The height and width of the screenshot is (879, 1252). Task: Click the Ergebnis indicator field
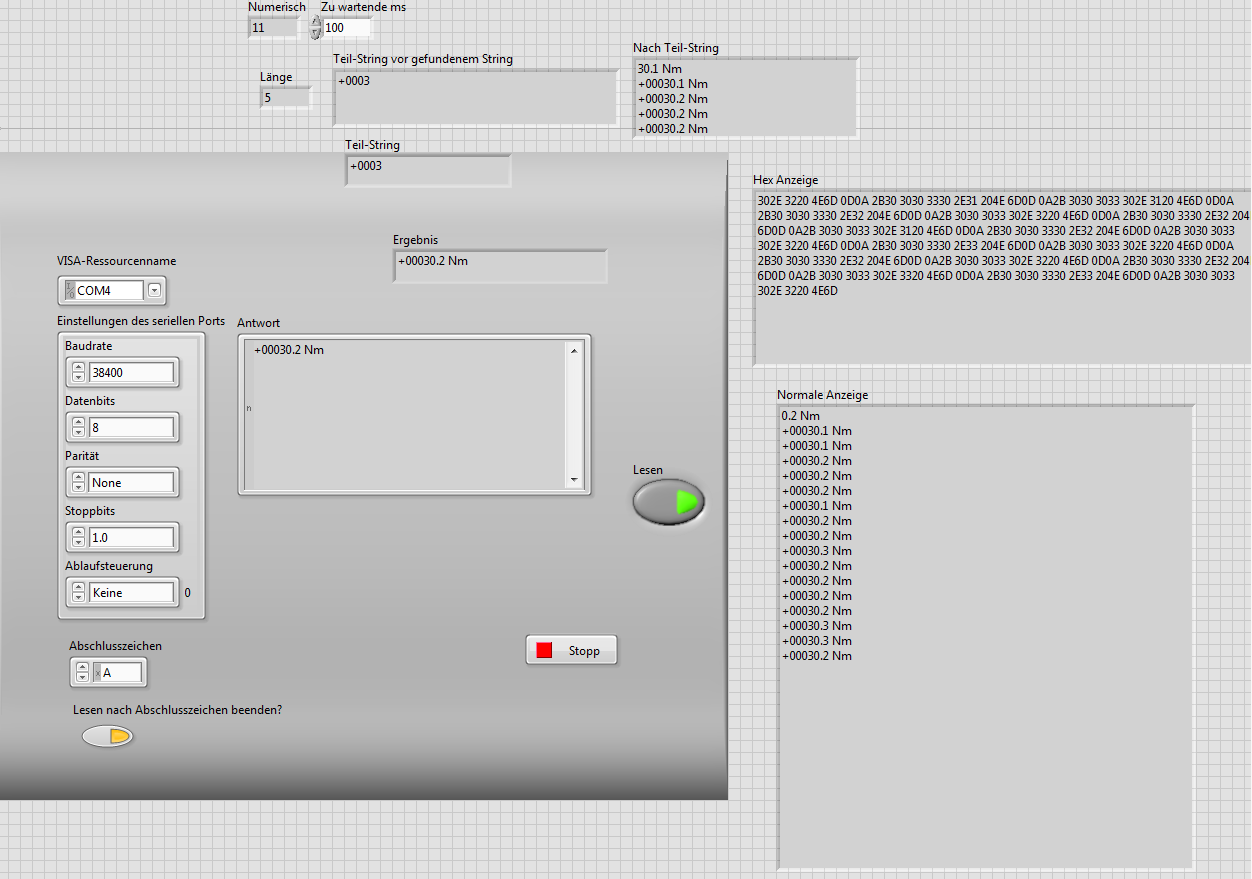click(500, 265)
